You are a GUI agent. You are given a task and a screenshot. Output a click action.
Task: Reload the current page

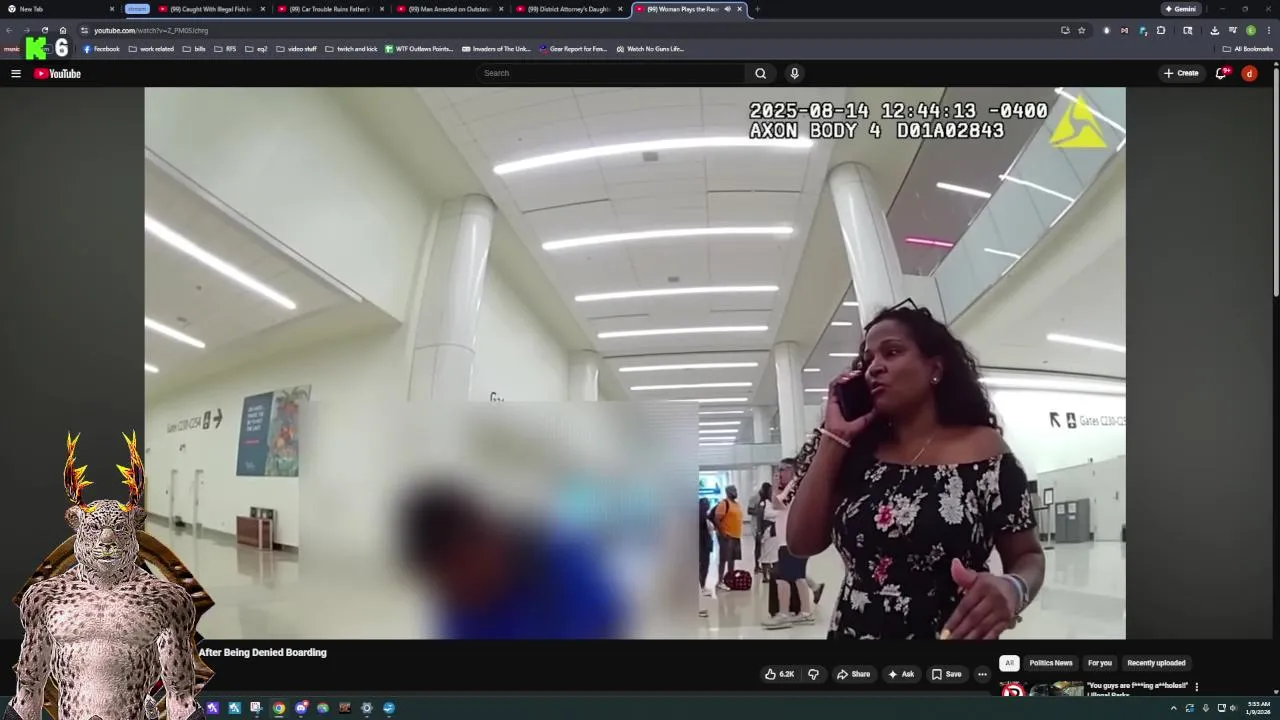pos(44,30)
